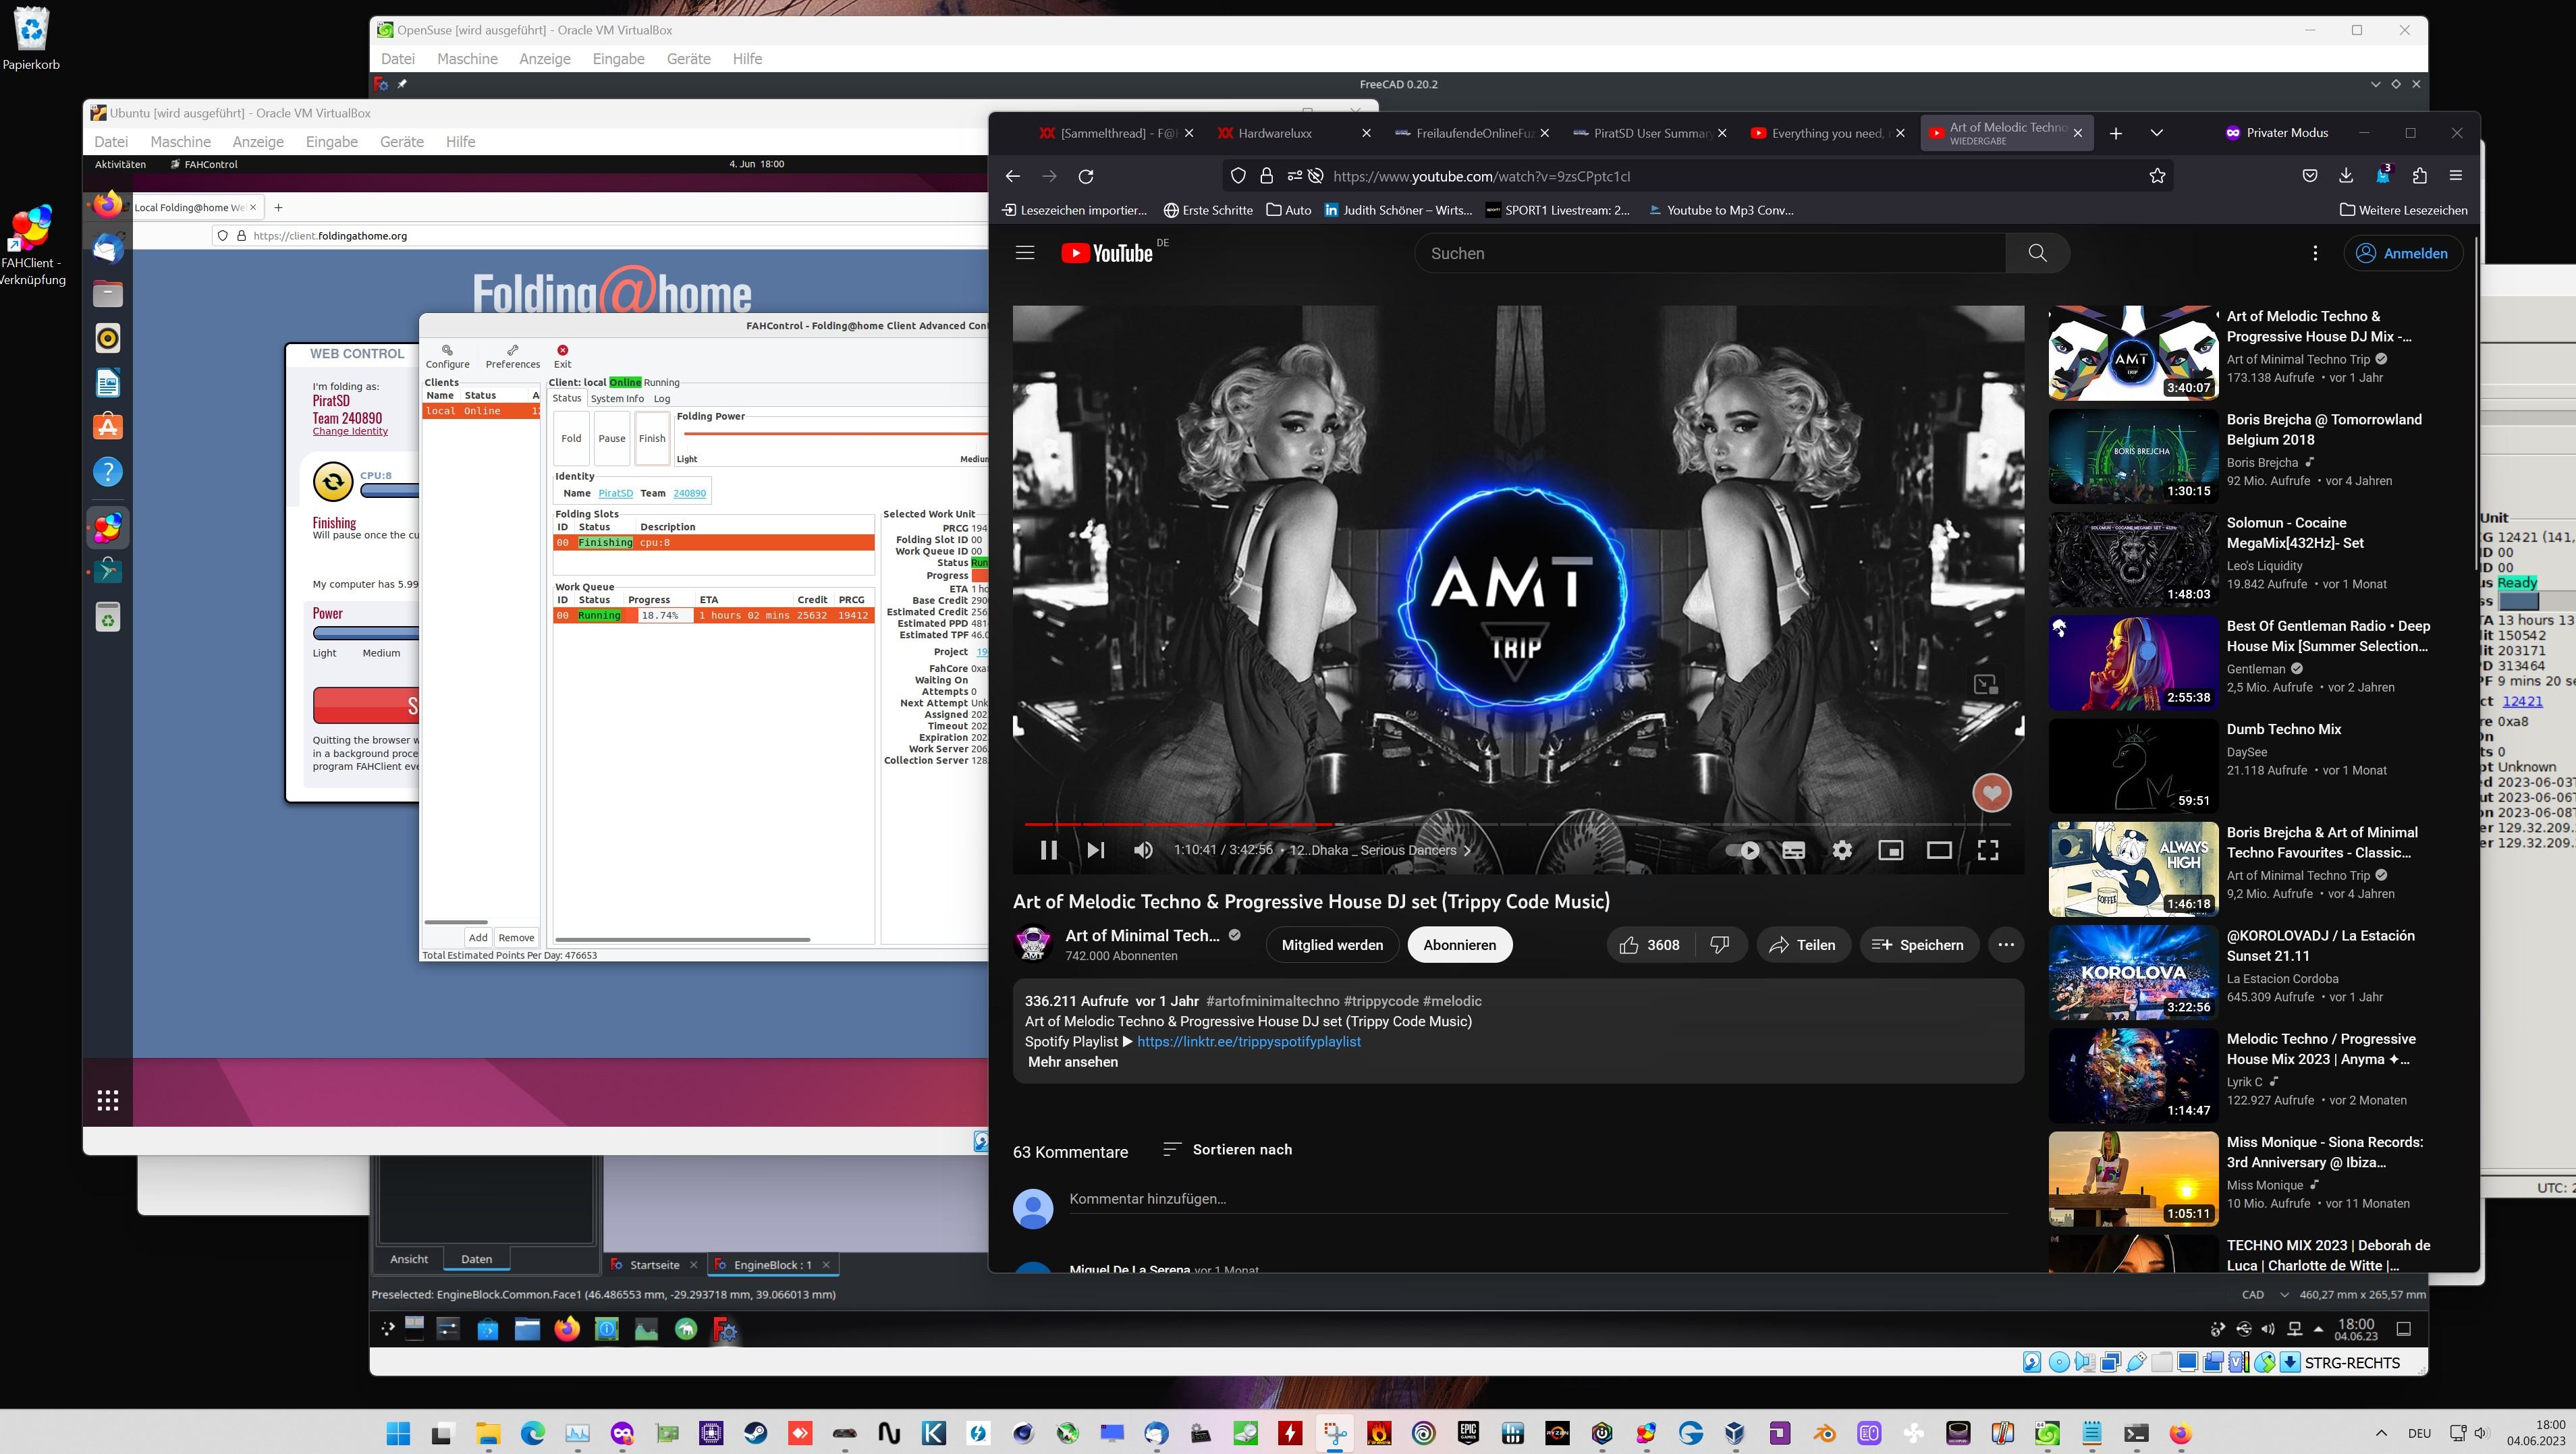2576x1454 pixels.
Task: Expand chapter 12..Dhaka _ Serious Dancers
Action: pos(1380,850)
